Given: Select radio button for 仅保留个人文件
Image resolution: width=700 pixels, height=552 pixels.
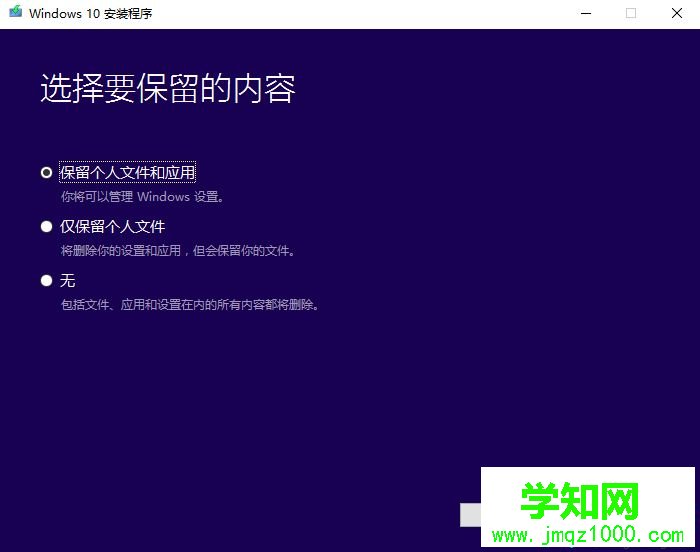Looking at the screenshot, I should 46,226.
